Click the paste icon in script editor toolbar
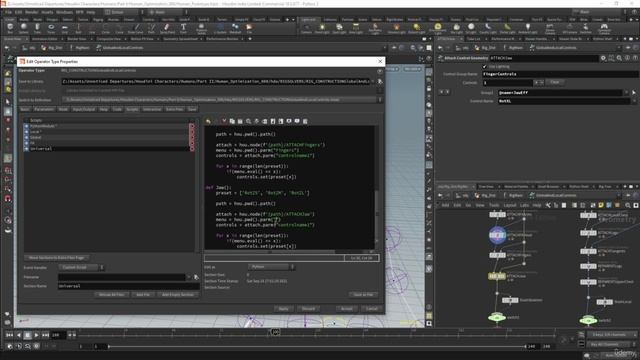This screenshot has width=640, height=360. [240, 121]
